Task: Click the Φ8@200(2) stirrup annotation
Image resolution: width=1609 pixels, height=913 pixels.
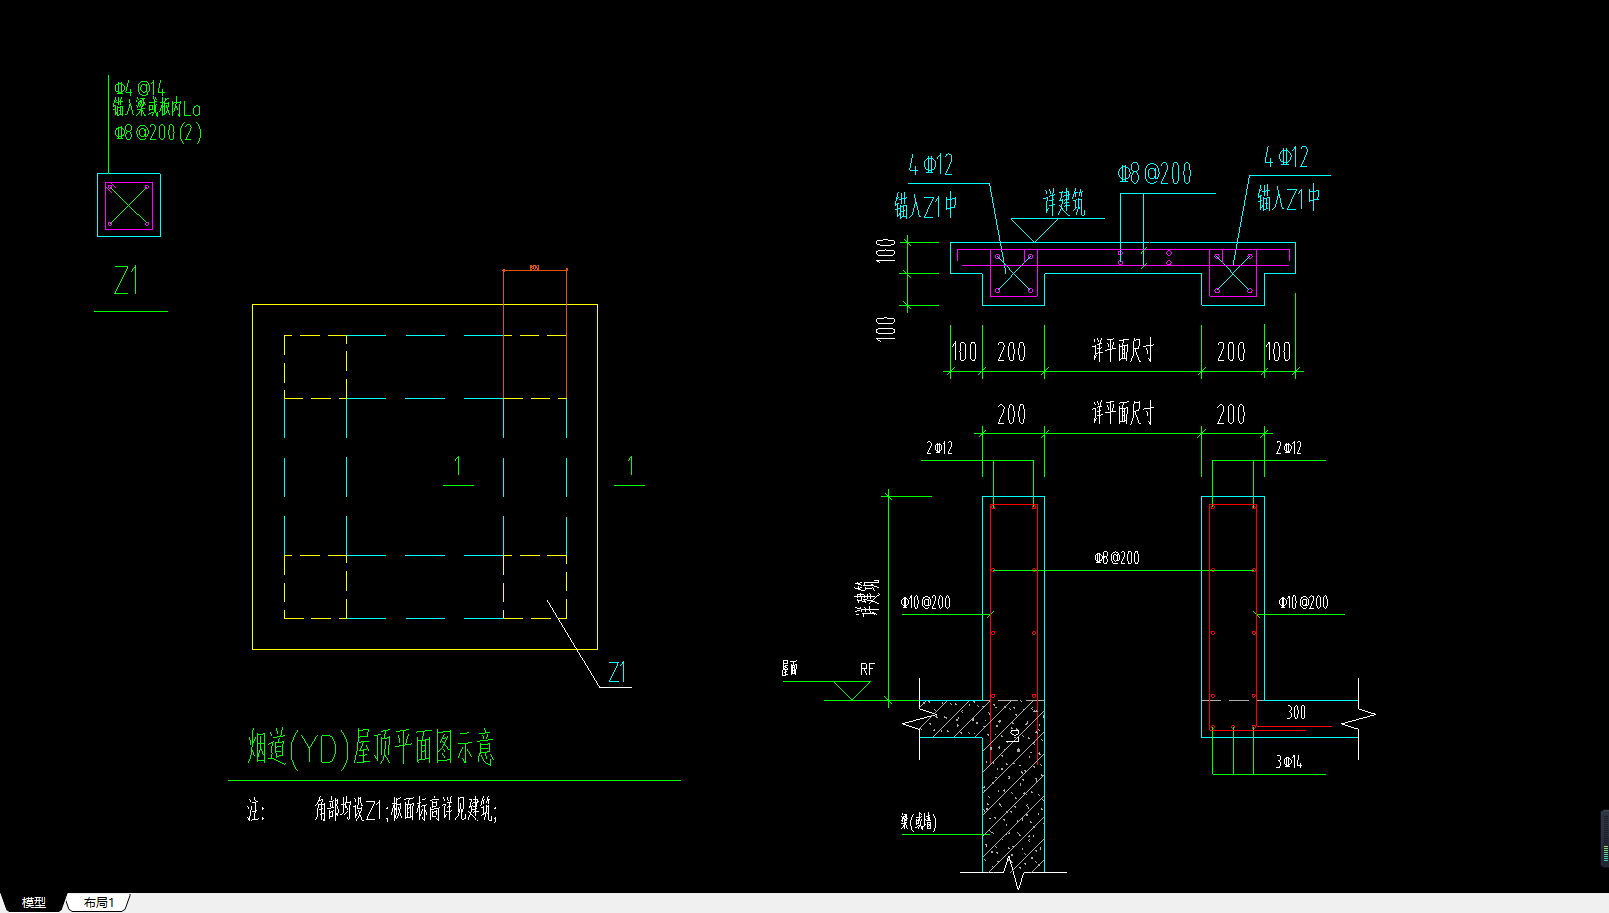Action: [x=158, y=132]
